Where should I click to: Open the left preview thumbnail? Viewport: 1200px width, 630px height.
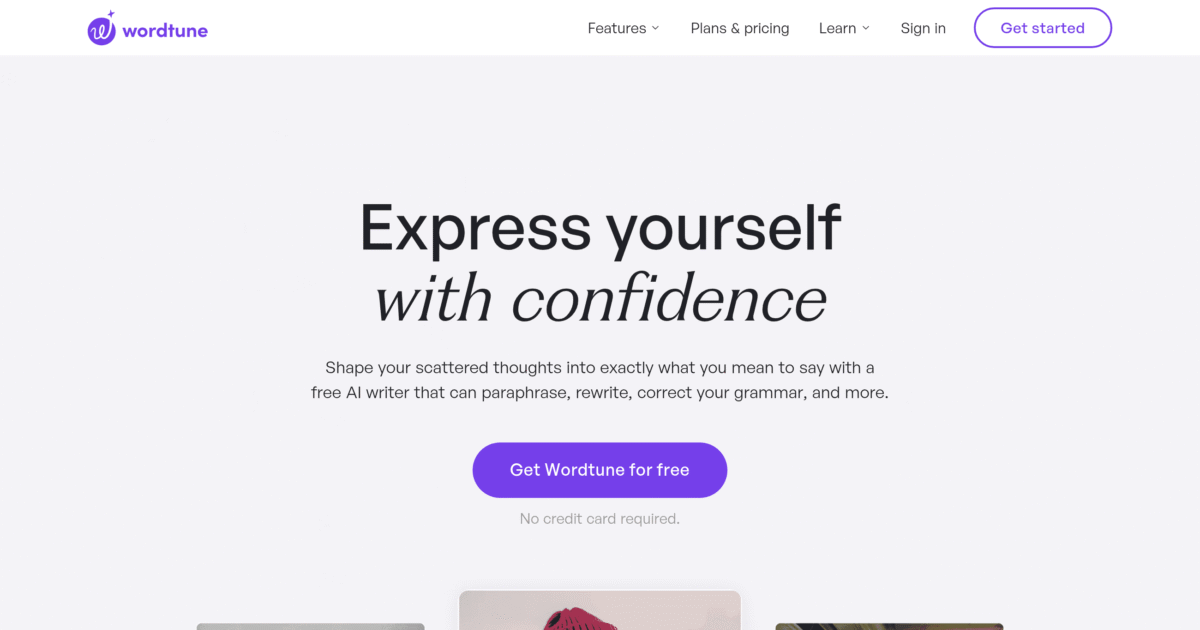pyautogui.click(x=310, y=626)
